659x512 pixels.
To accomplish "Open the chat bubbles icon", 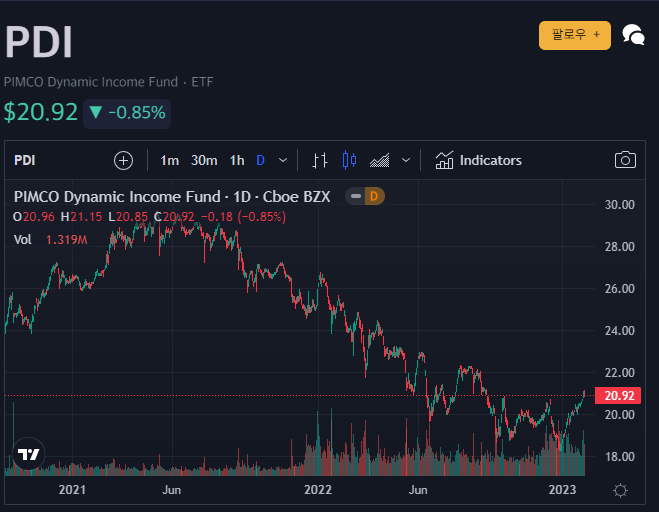I will (633, 34).
